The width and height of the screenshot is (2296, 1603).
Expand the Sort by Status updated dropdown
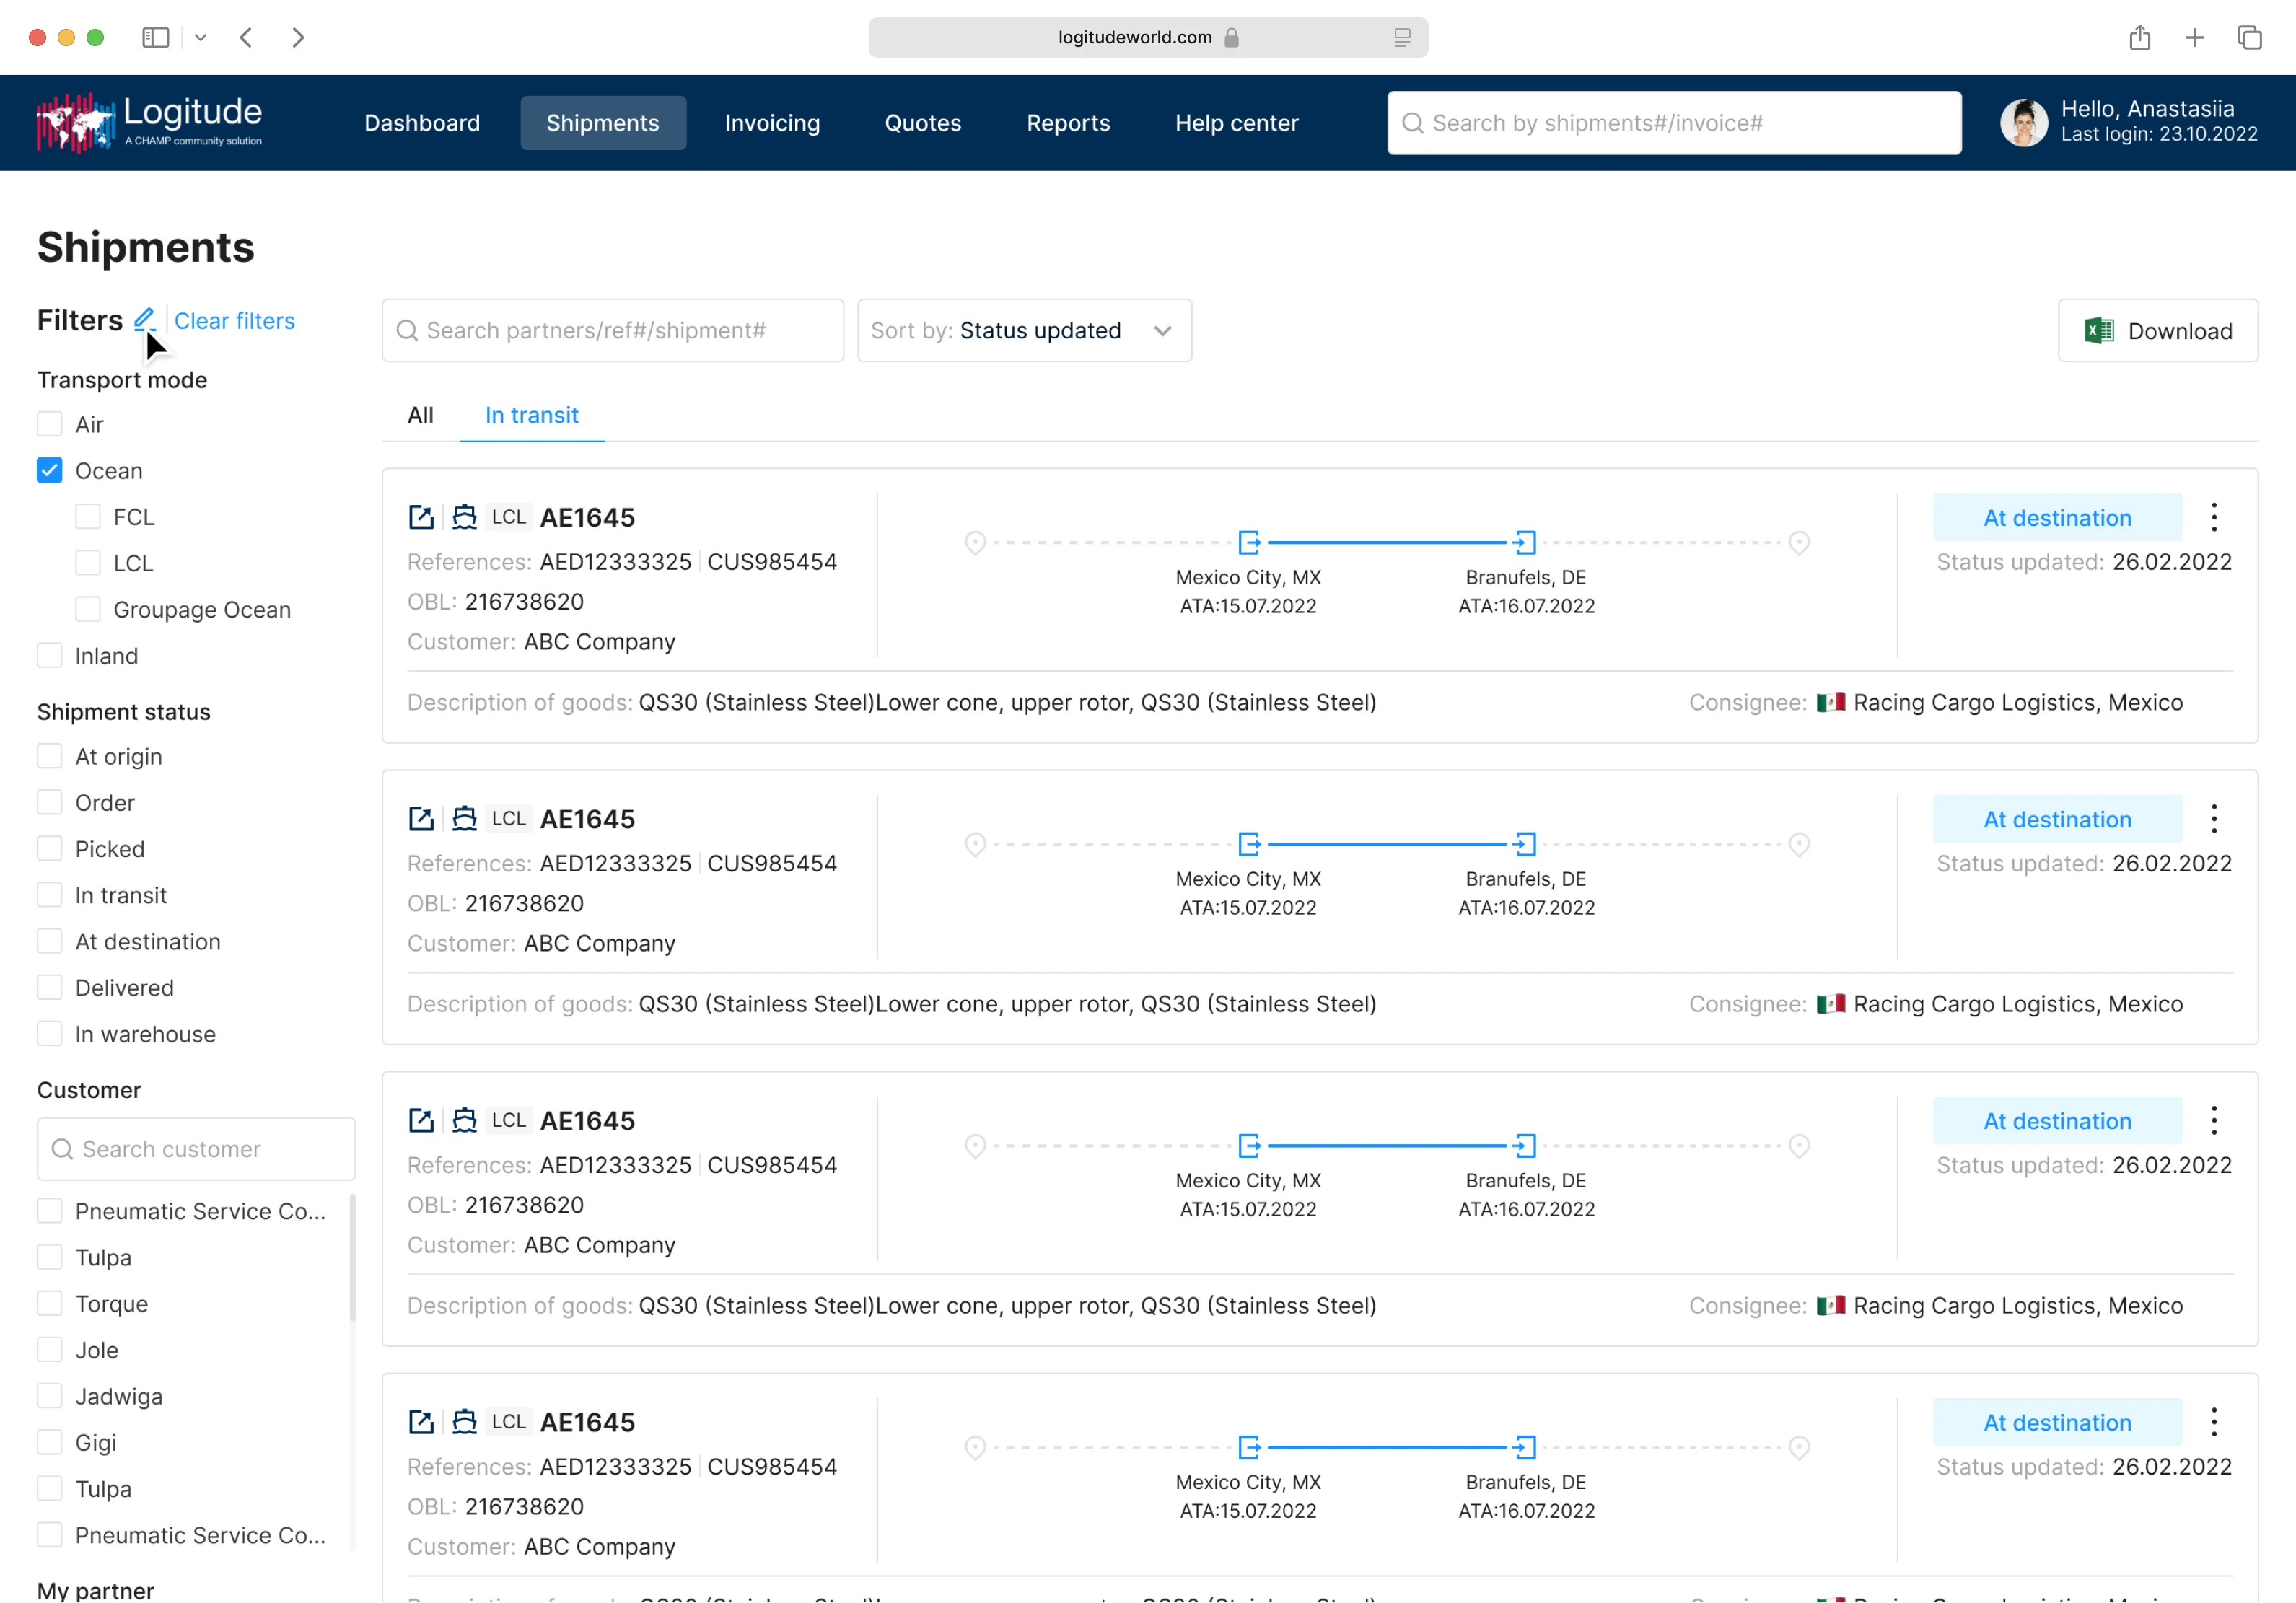(1024, 331)
